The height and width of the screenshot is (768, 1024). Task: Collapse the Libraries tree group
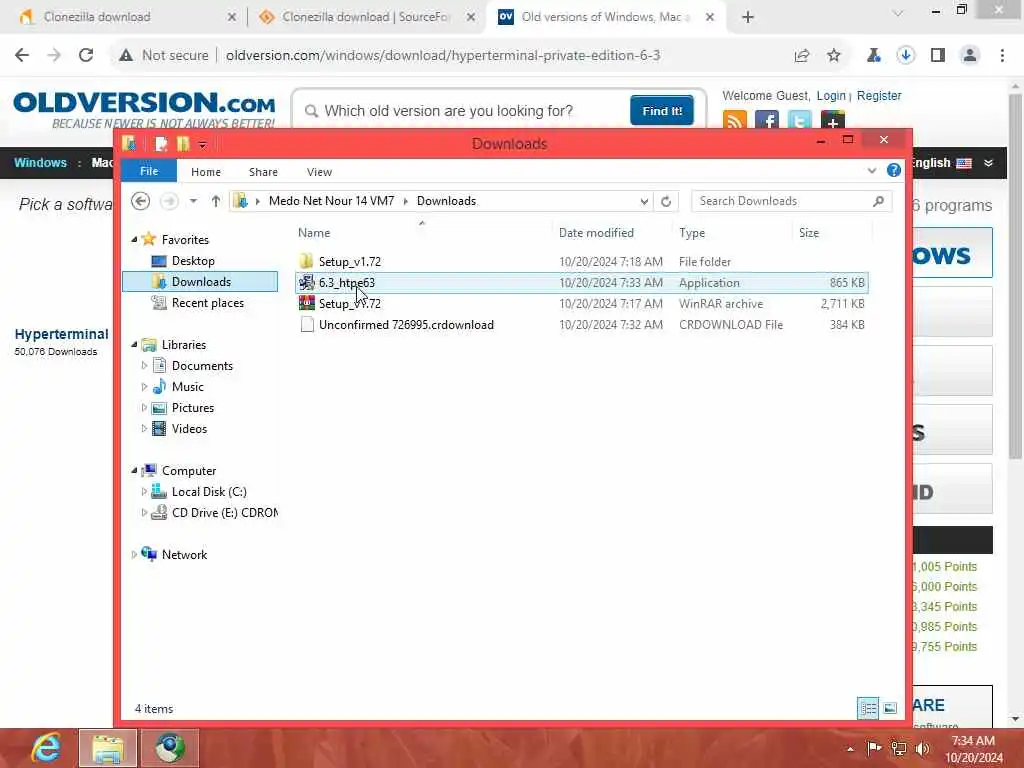(x=134, y=345)
